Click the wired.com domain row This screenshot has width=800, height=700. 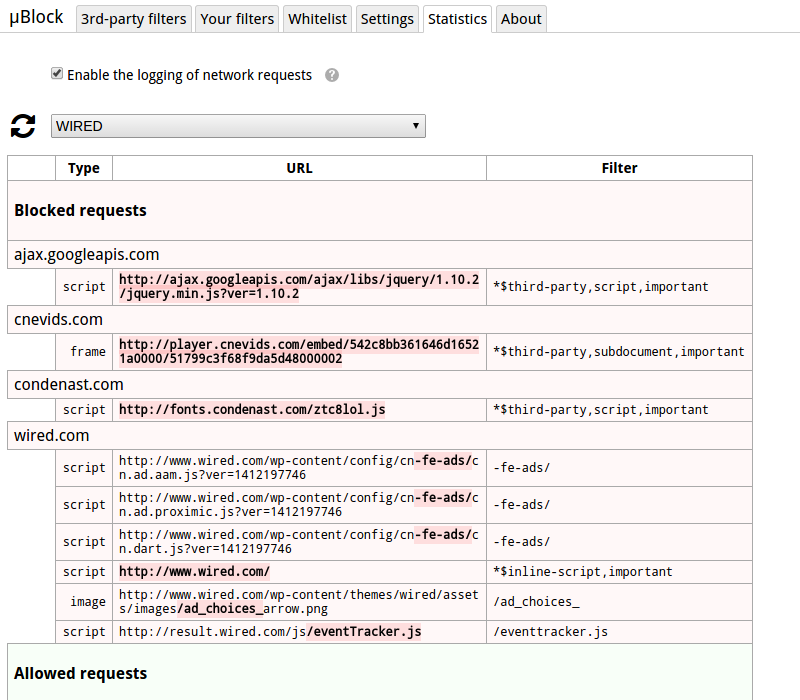click(x=380, y=435)
